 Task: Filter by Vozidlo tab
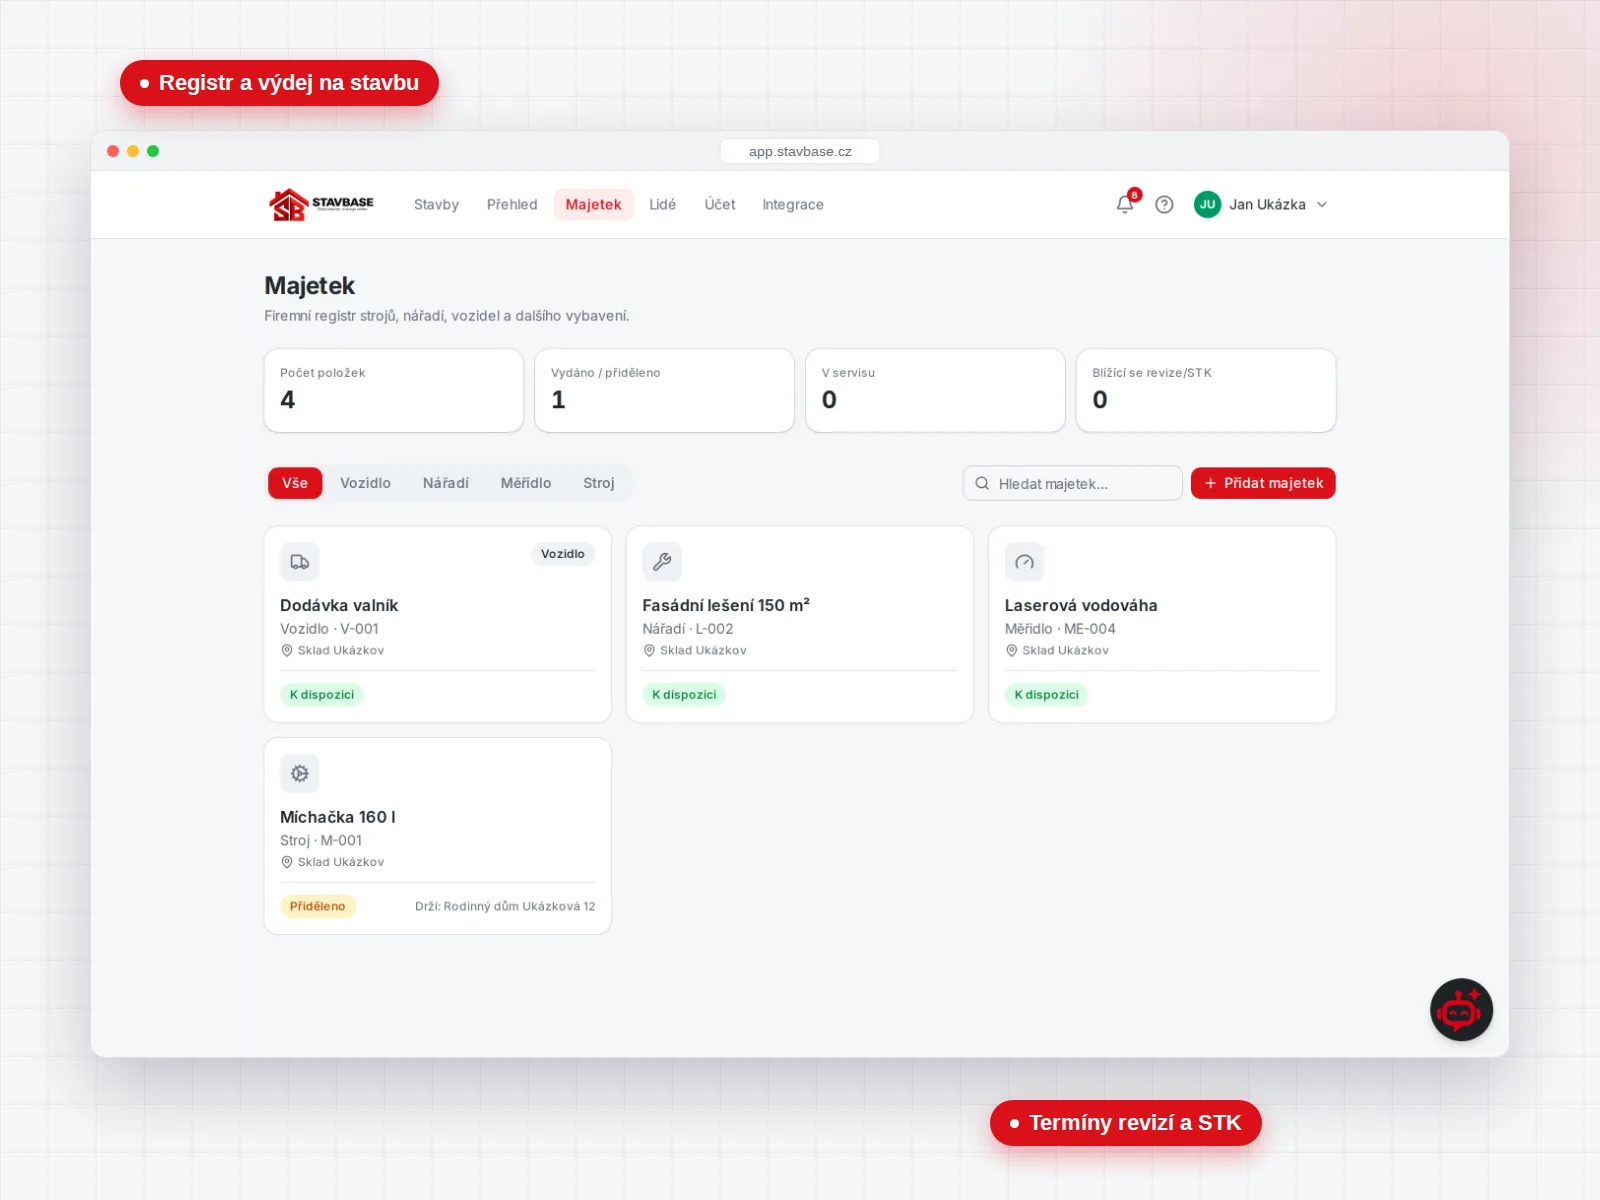point(365,483)
